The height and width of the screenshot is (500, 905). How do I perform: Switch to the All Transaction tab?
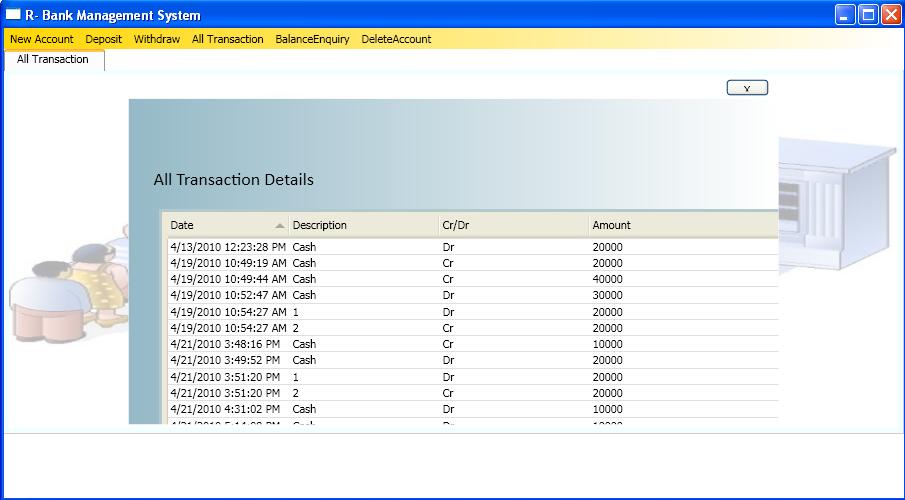(53, 59)
